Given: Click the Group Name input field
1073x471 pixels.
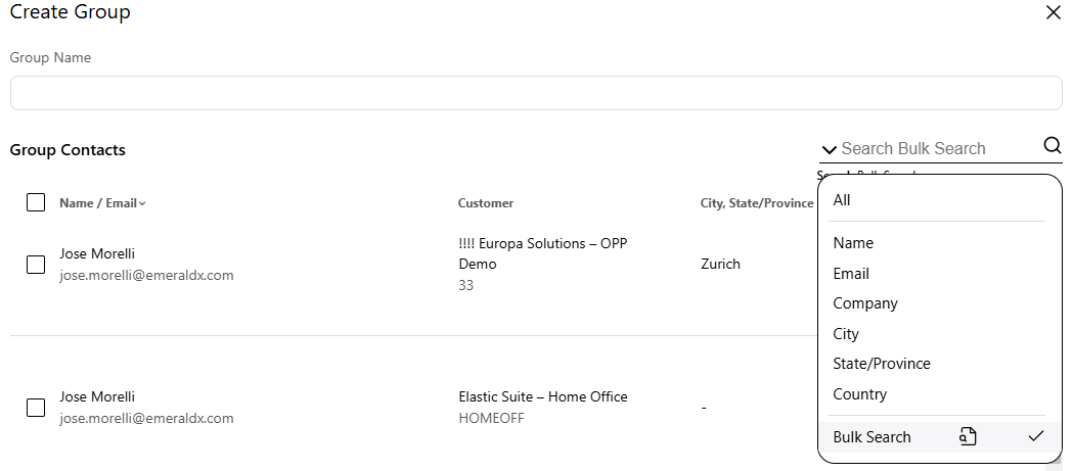Looking at the screenshot, I should click(536, 93).
